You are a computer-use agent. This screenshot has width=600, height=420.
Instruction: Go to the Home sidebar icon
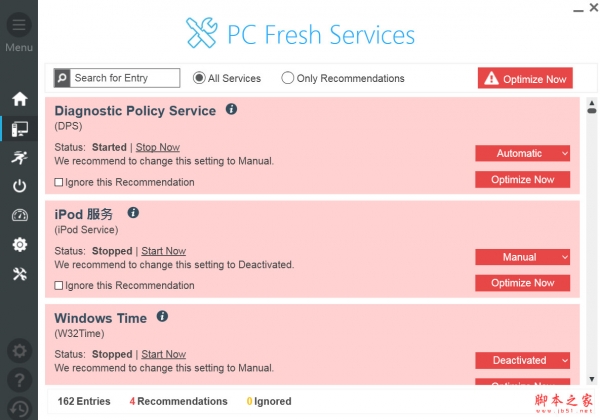19,99
